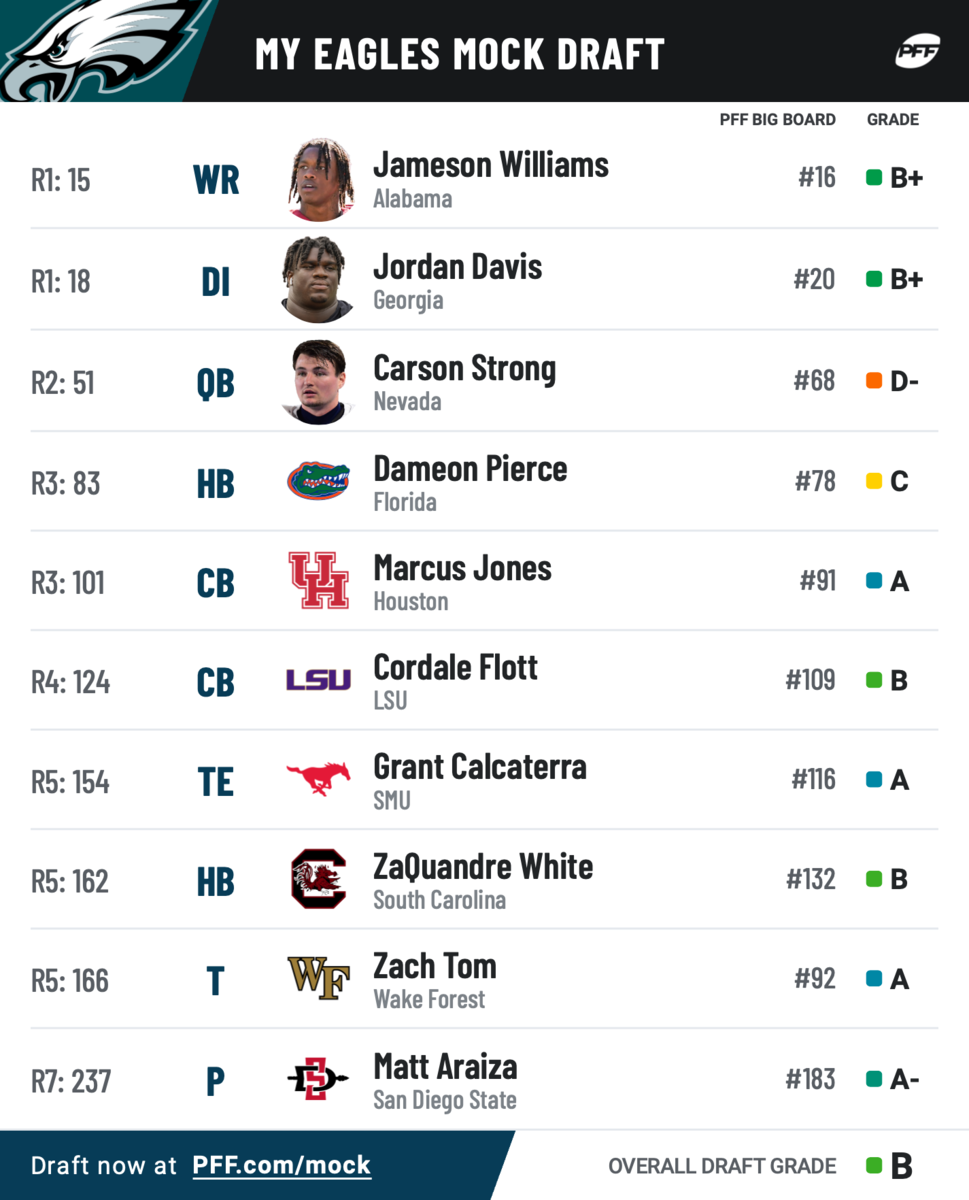Click the South Carolina Gamecocks logo
Image resolution: width=969 pixels, height=1200 pixels.
pyautogui.click(x=318, y=879)
